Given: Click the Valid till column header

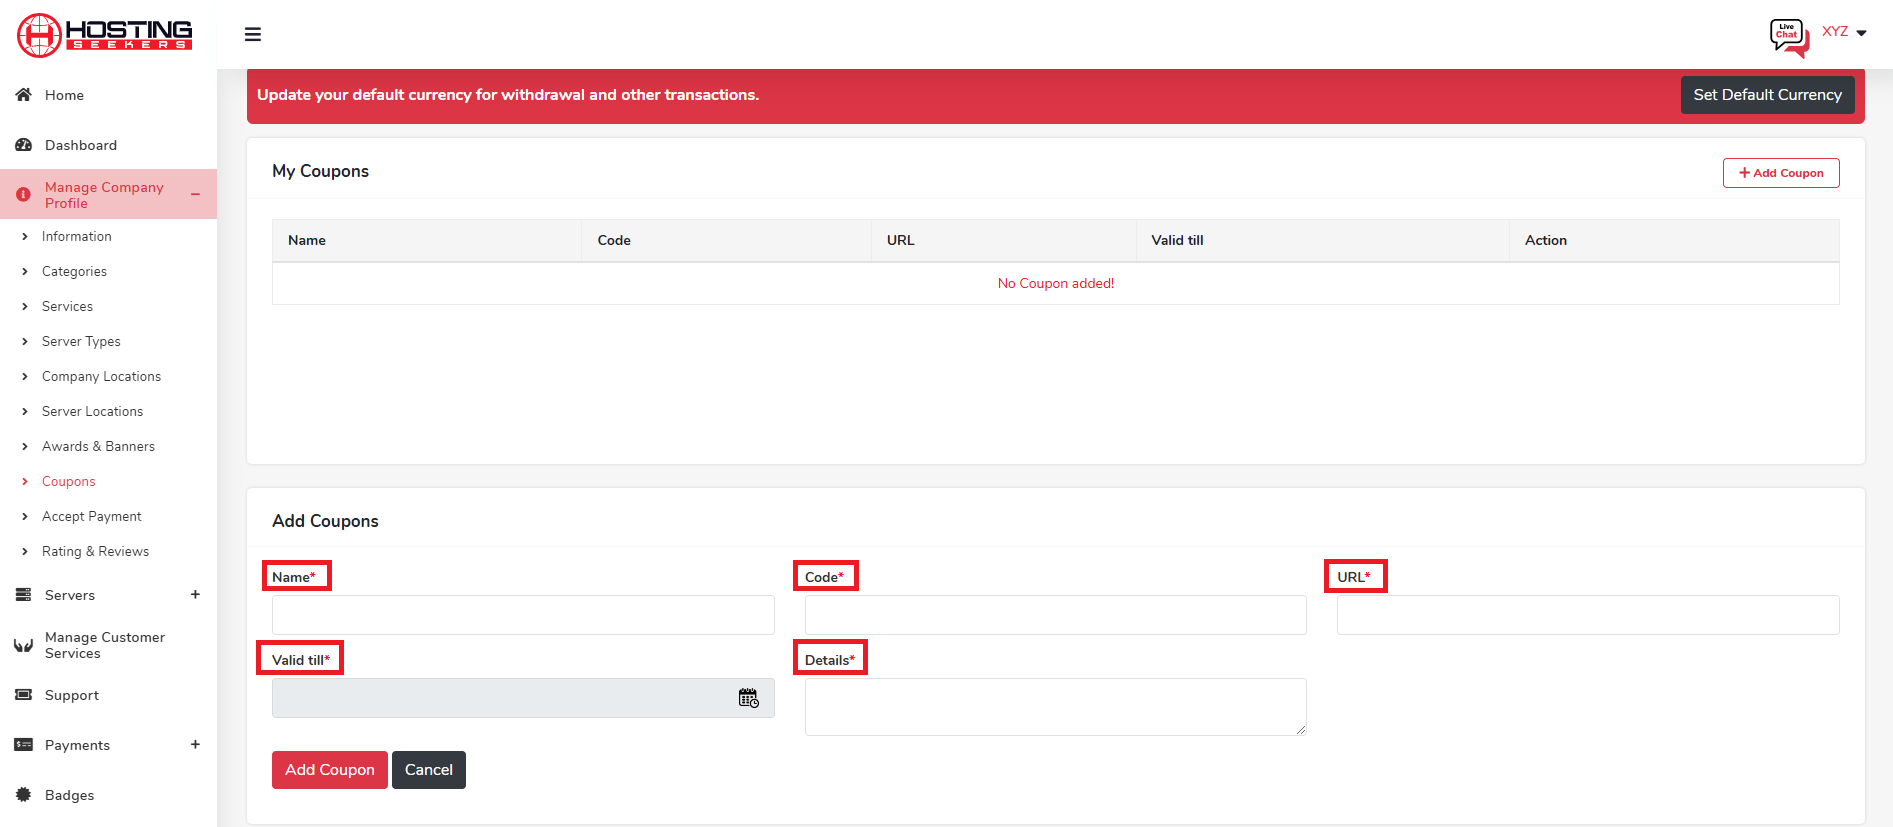Looking at the screenshot, I should pyautogui.click(x=1177, y=240).
